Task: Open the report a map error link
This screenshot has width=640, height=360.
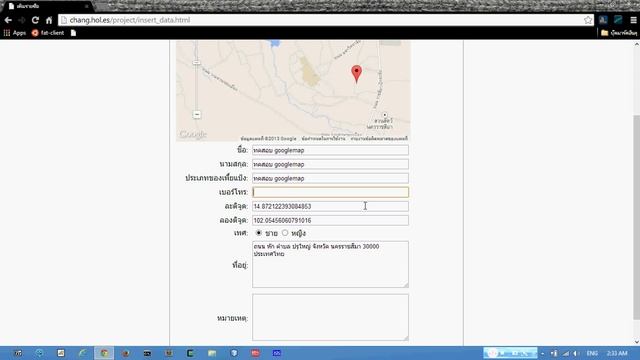Action: click(379, 139)
